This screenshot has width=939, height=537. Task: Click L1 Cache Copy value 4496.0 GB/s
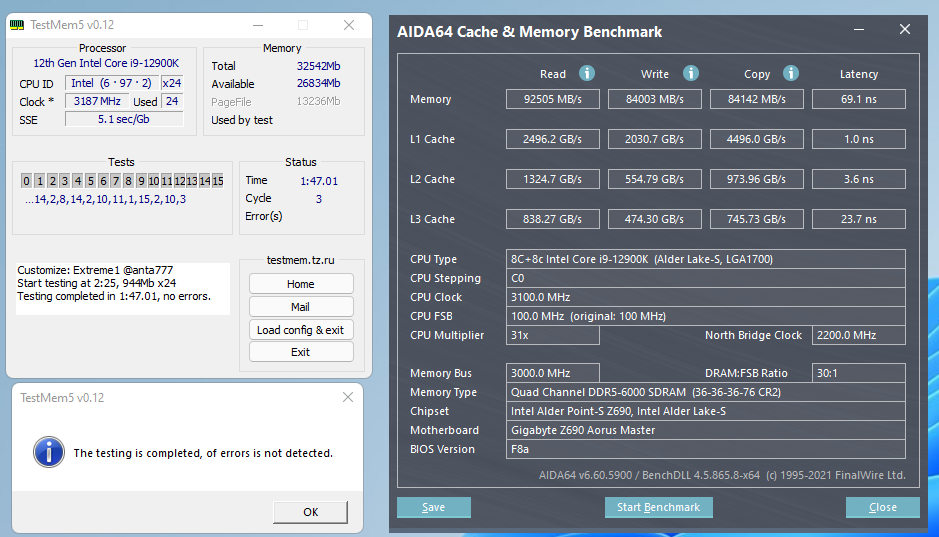(x=756, y=139)
